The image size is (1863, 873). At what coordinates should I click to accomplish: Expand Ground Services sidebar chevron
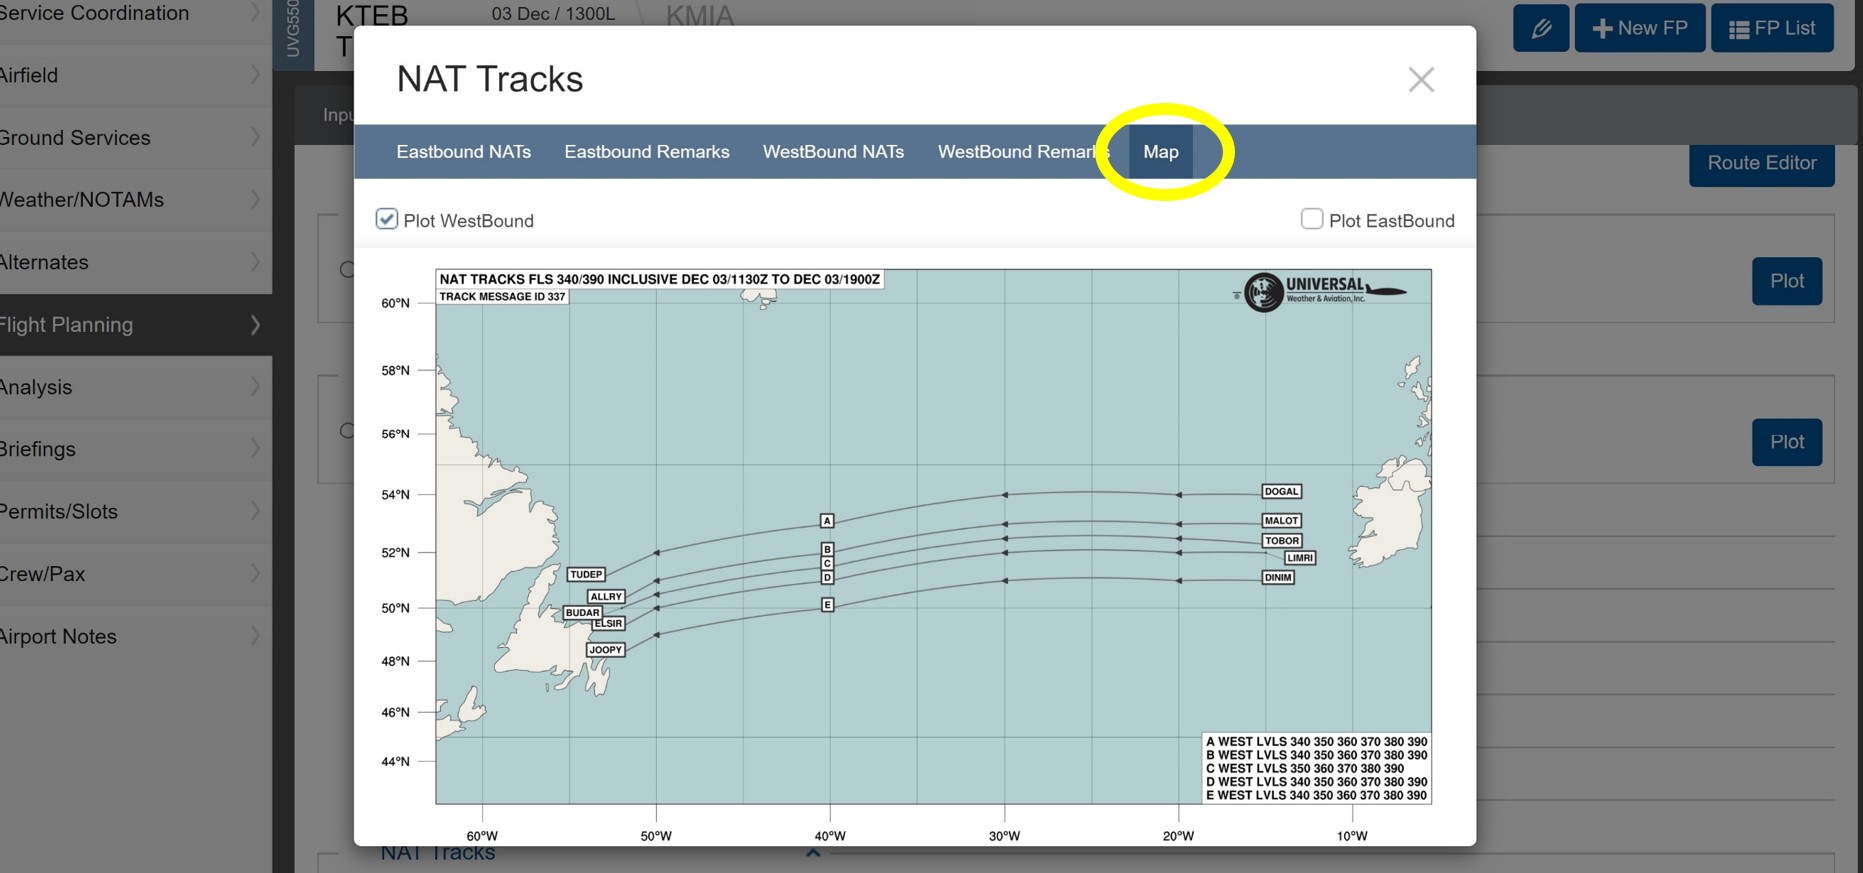pyautogui.click(x=255, y=137)
